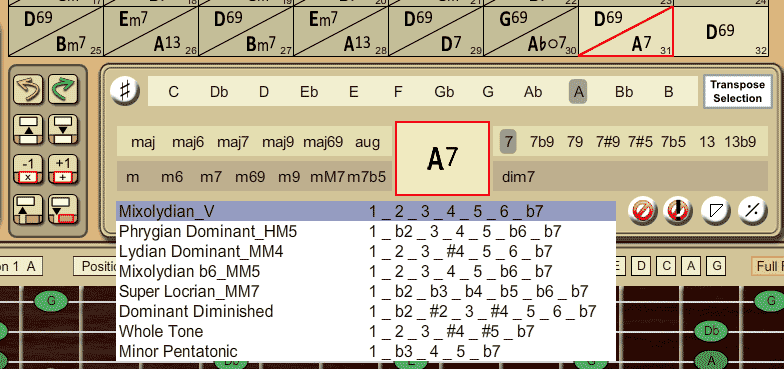Click green Db note marker on fretboard
Image resolution: width=784 pixels, height=369 pixels.
click(x=711, y=330)
